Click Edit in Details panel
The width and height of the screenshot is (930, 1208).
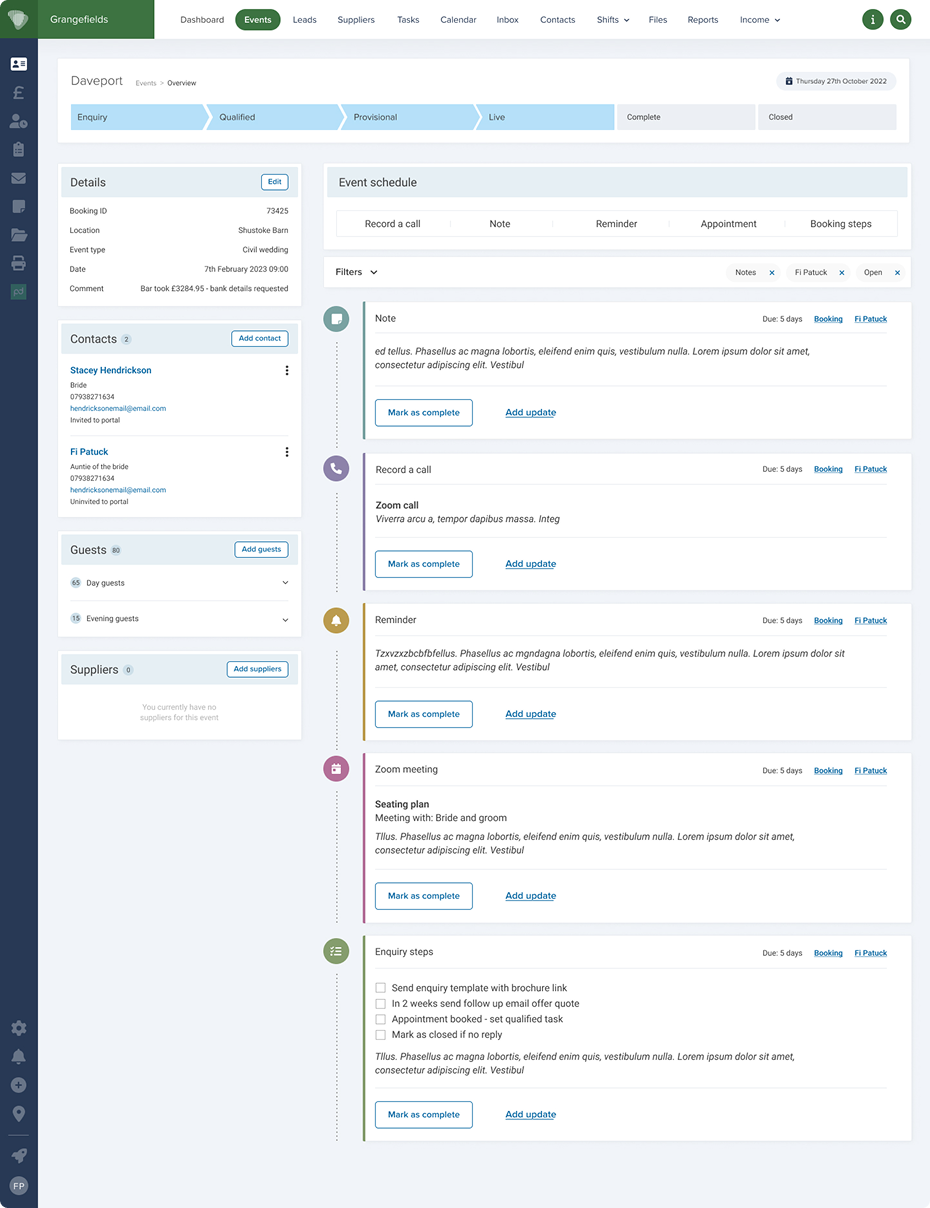point(275,182)
